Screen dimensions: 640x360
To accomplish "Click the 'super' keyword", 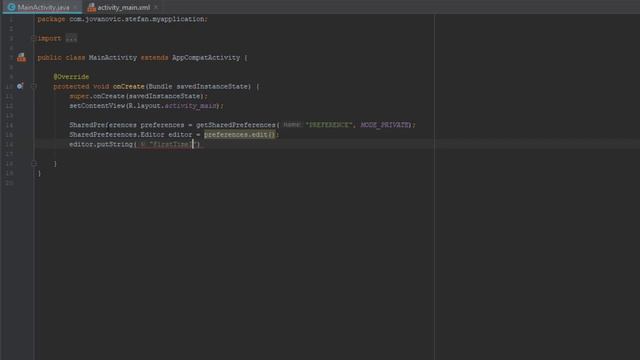I will click(79, 96).
